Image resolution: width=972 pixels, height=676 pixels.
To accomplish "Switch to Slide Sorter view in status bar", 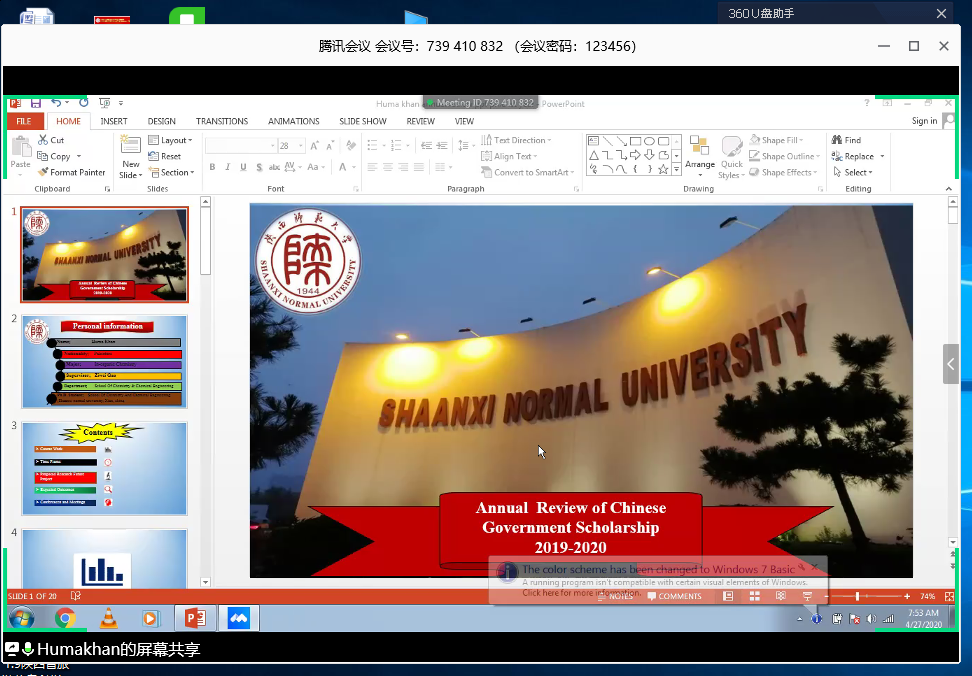I will click(754, 596).
